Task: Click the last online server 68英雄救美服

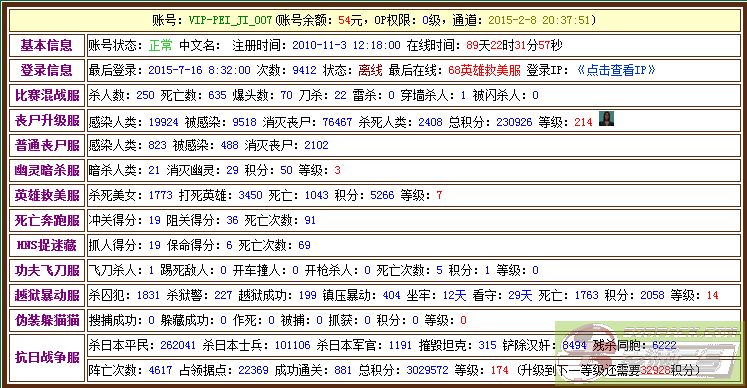Action: 484,71
